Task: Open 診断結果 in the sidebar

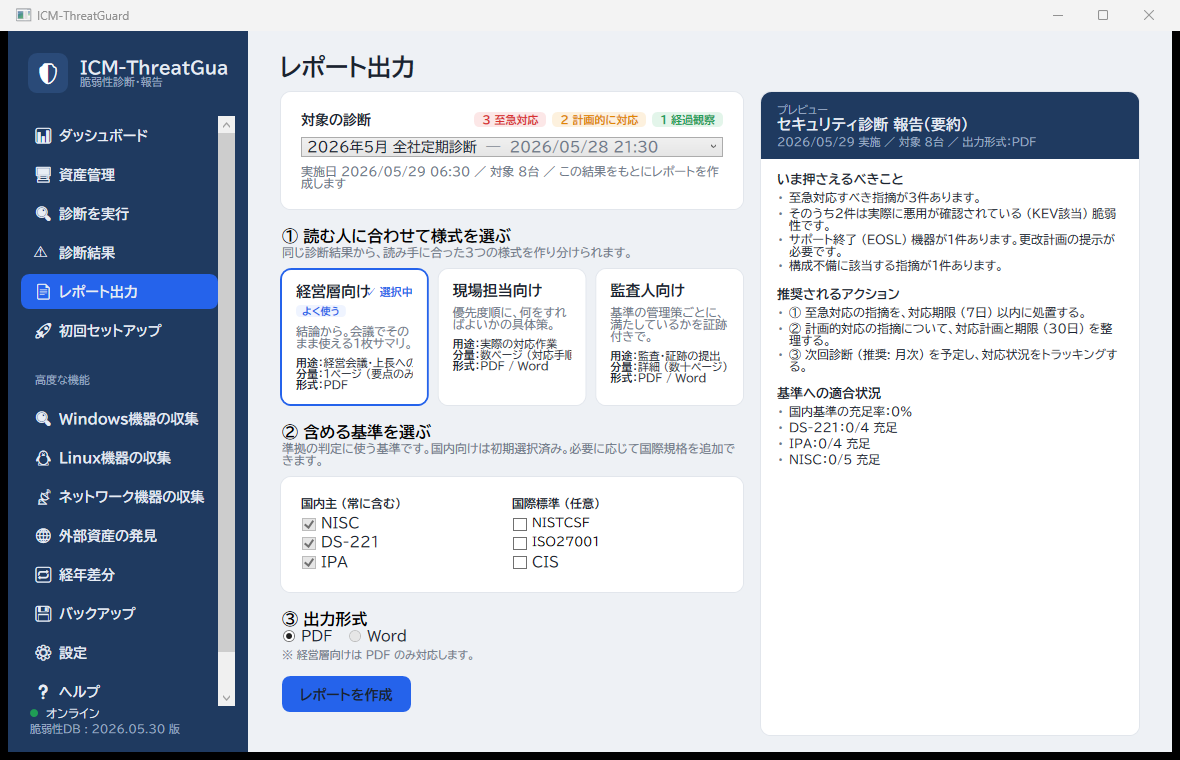Action: (x=119, y=253)
